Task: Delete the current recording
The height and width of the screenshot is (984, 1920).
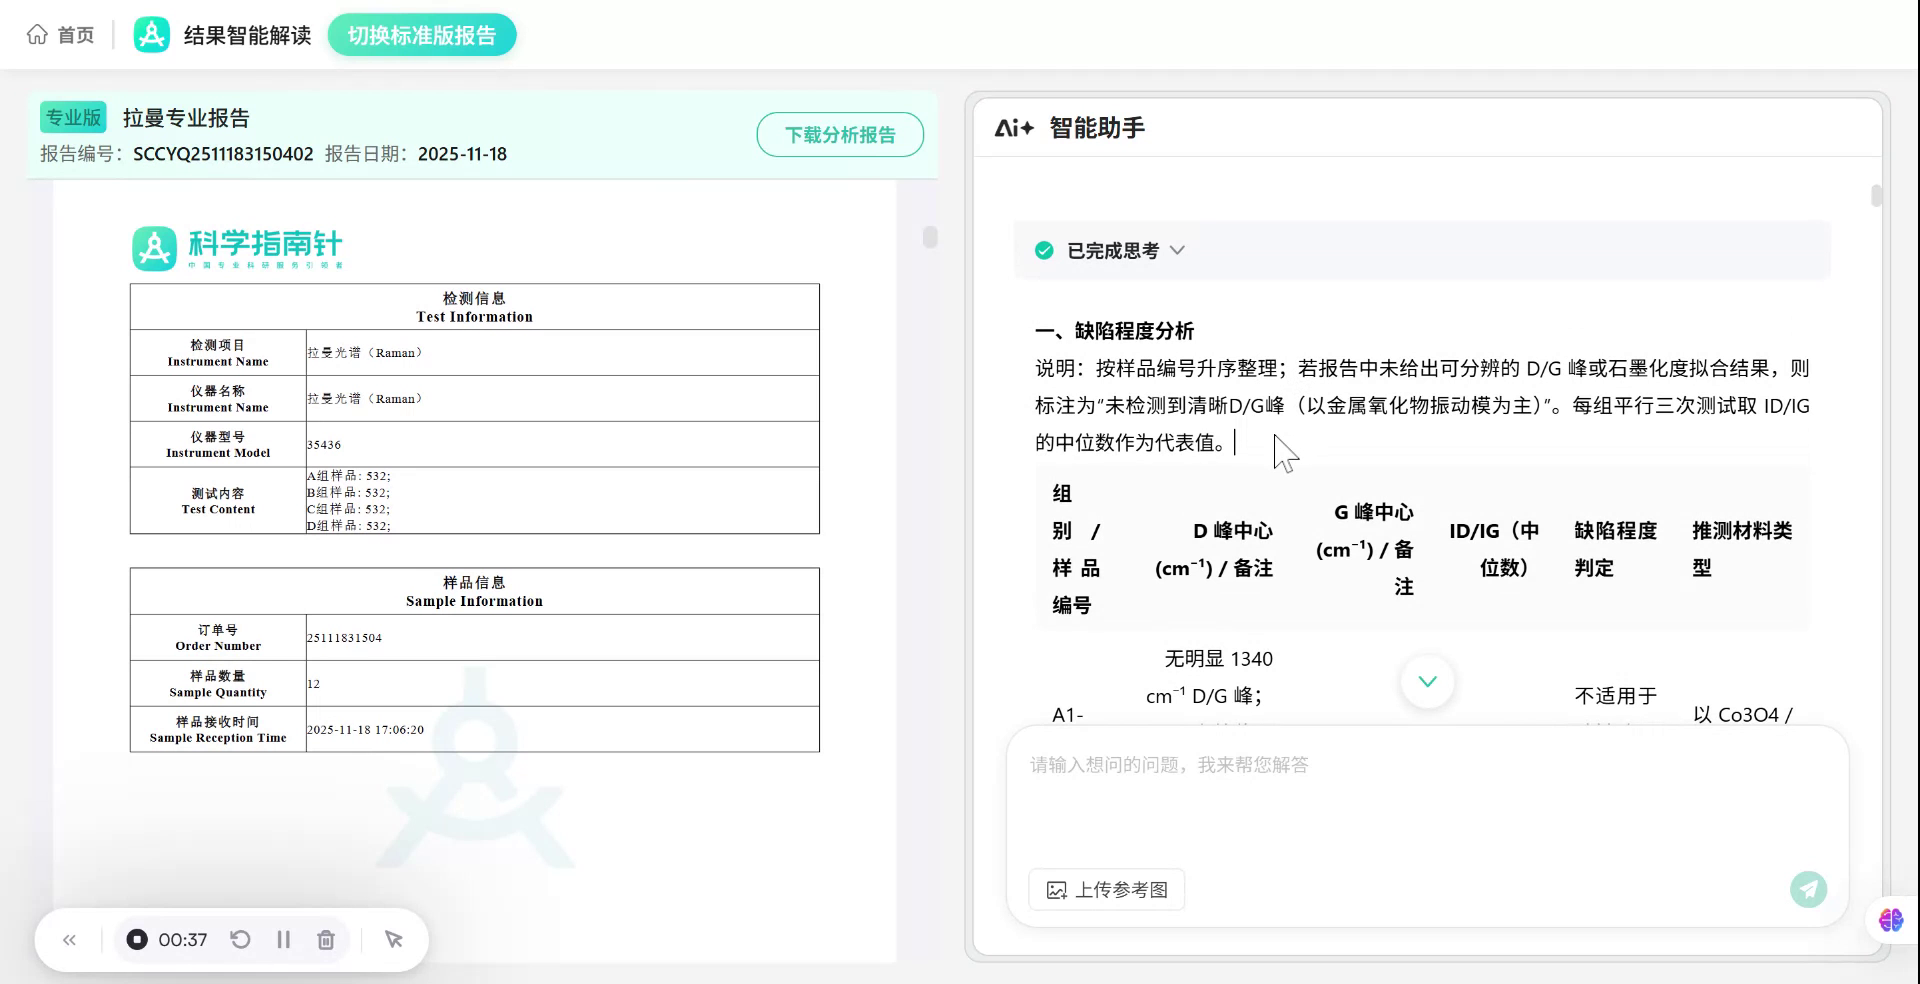Action: [x=326, y=939]
